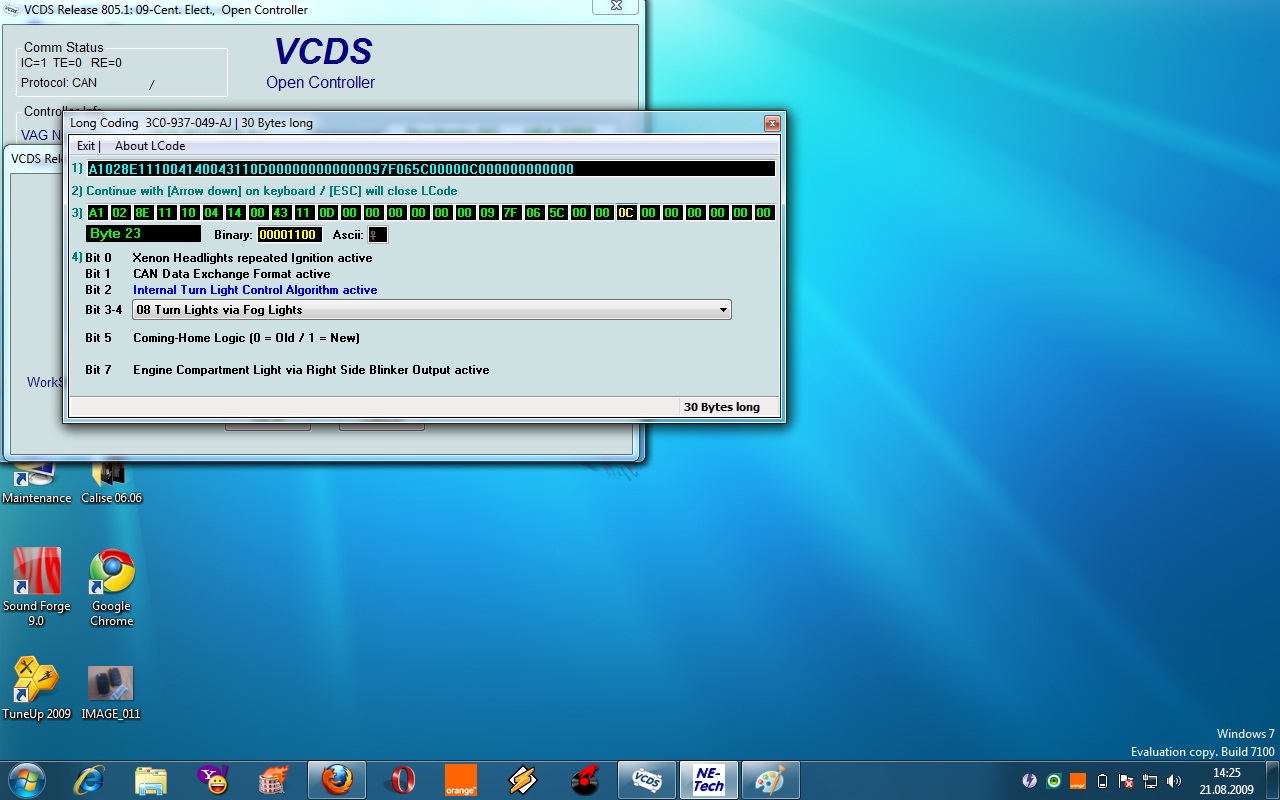Open the Bit 3-4 Turn Lights dropdown

click(431, 310)
